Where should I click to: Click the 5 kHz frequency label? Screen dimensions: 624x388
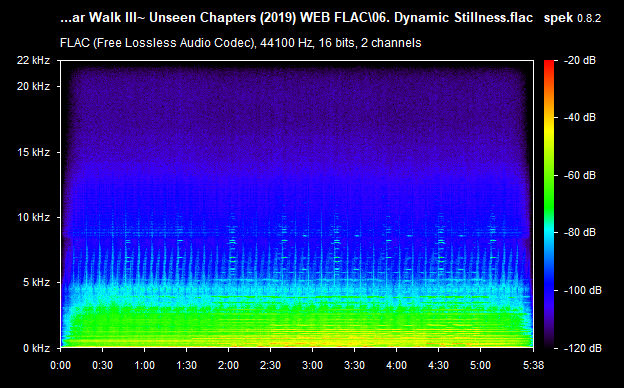point(36,282)
